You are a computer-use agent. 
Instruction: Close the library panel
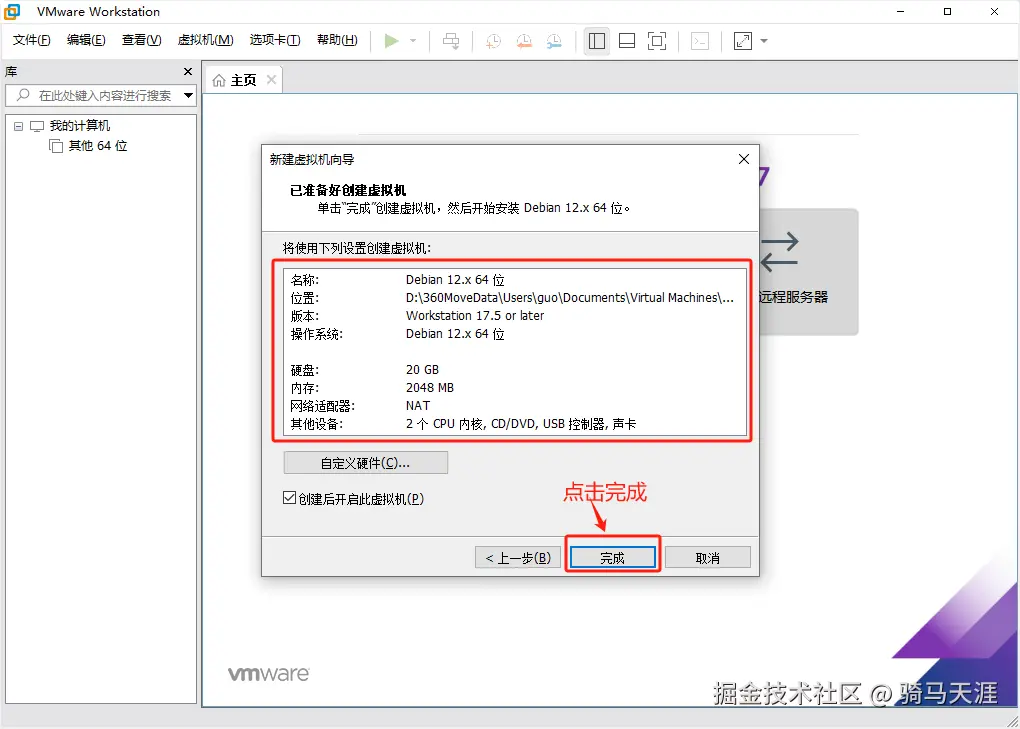coord(188,72)
